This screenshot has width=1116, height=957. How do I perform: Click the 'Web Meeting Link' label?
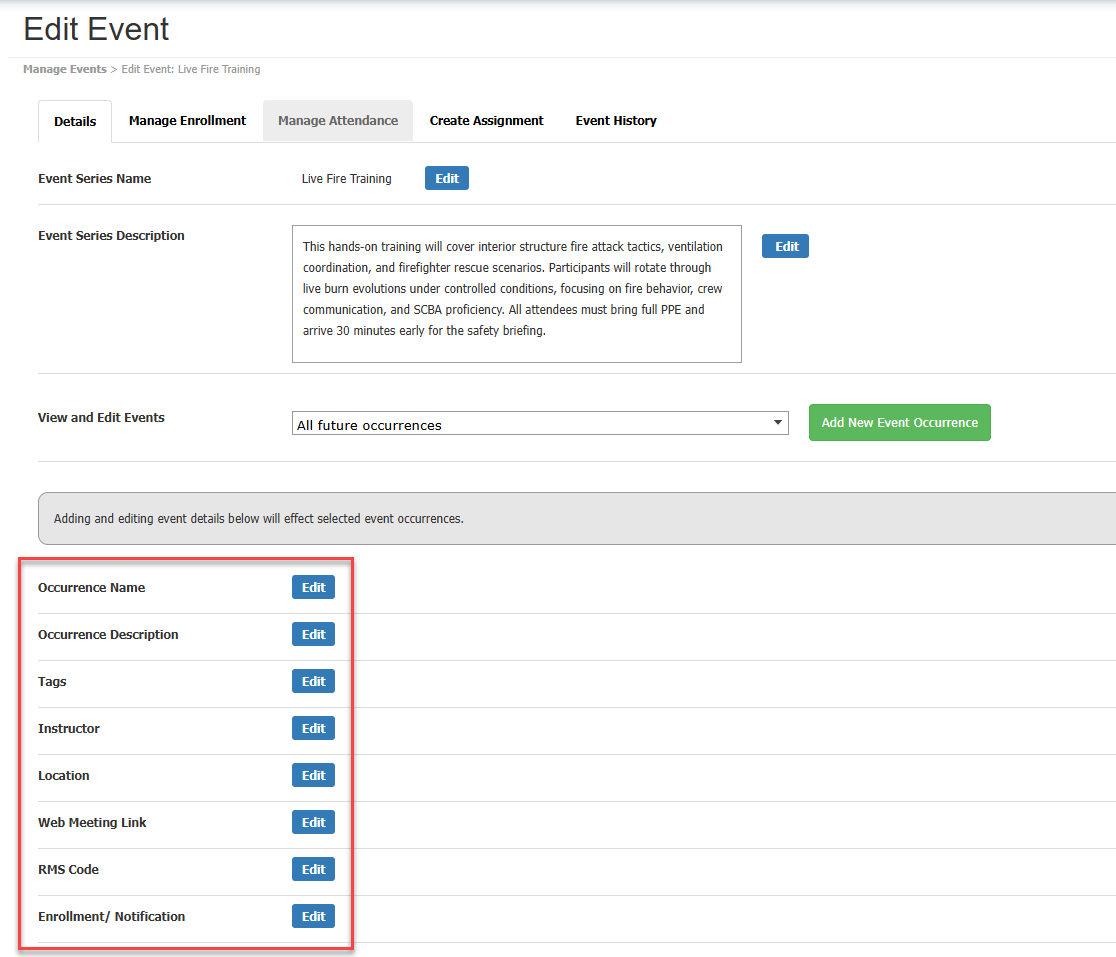click(92, 823)
